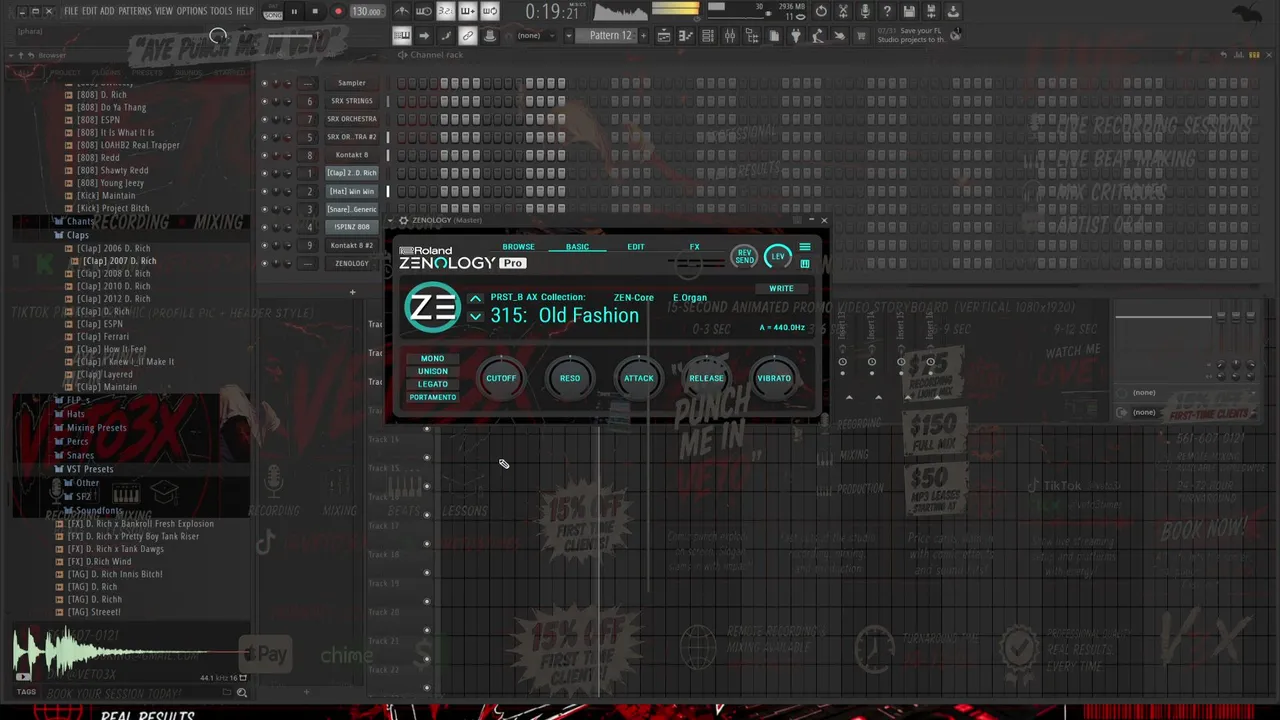1280x720 pixels.
Task: Click the 130.000 tempo field
Action: click(x=366, y=12)
